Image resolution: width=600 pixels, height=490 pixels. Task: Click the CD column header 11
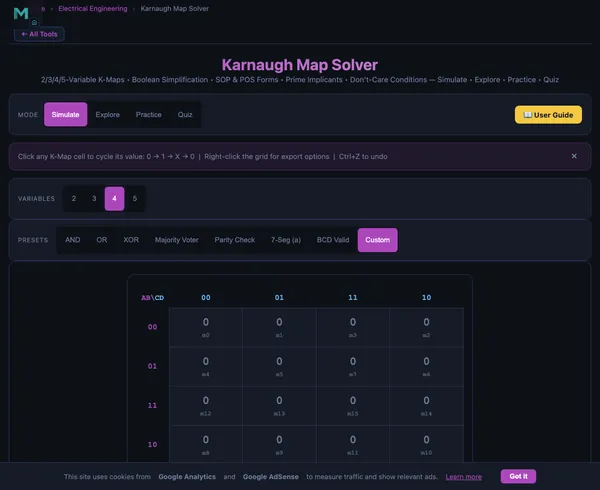[x=353, y=298]
